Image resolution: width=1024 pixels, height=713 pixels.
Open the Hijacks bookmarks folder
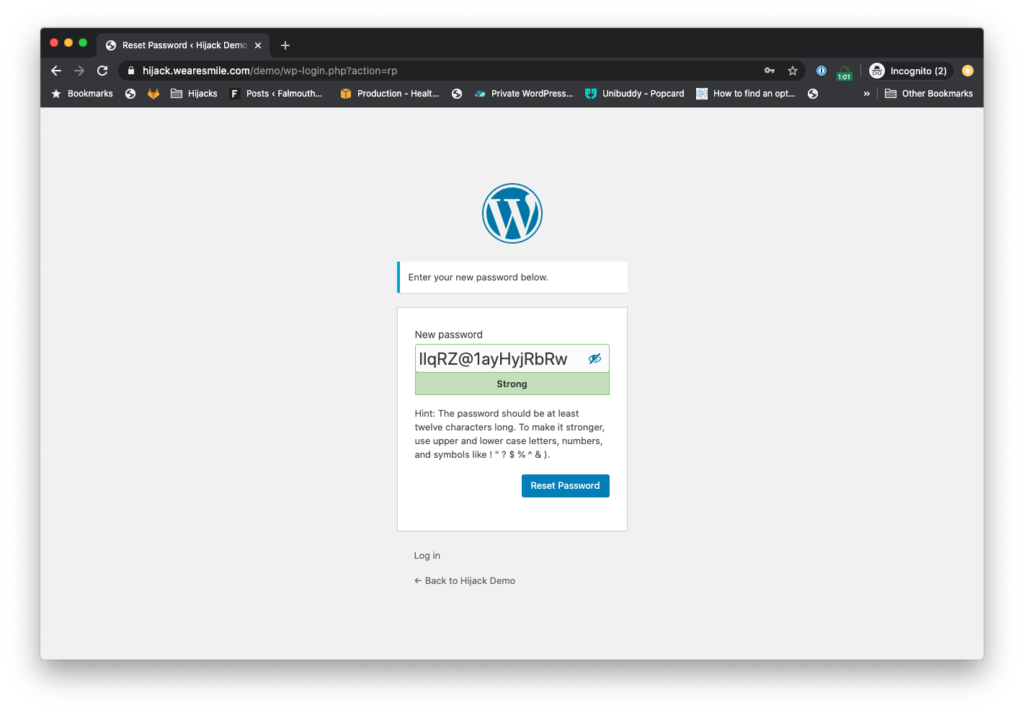pyautogui.click(x=194, y=93)
